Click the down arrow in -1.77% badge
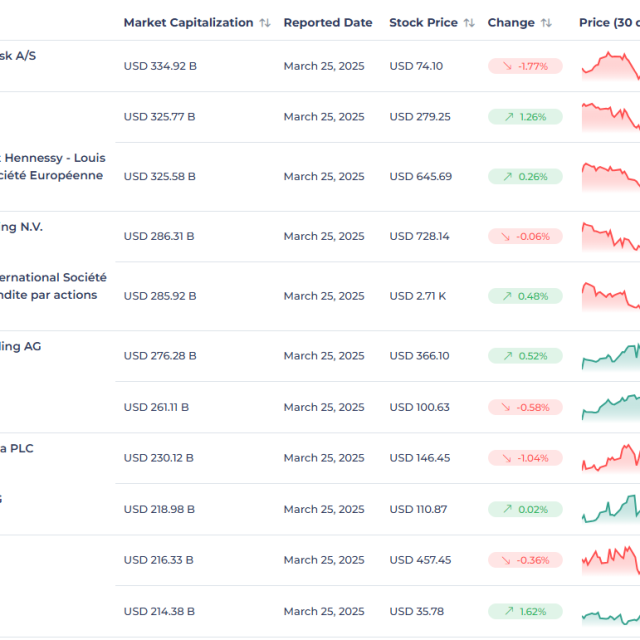Viewport: 640px width, 640px height. [x=507, y=66]
